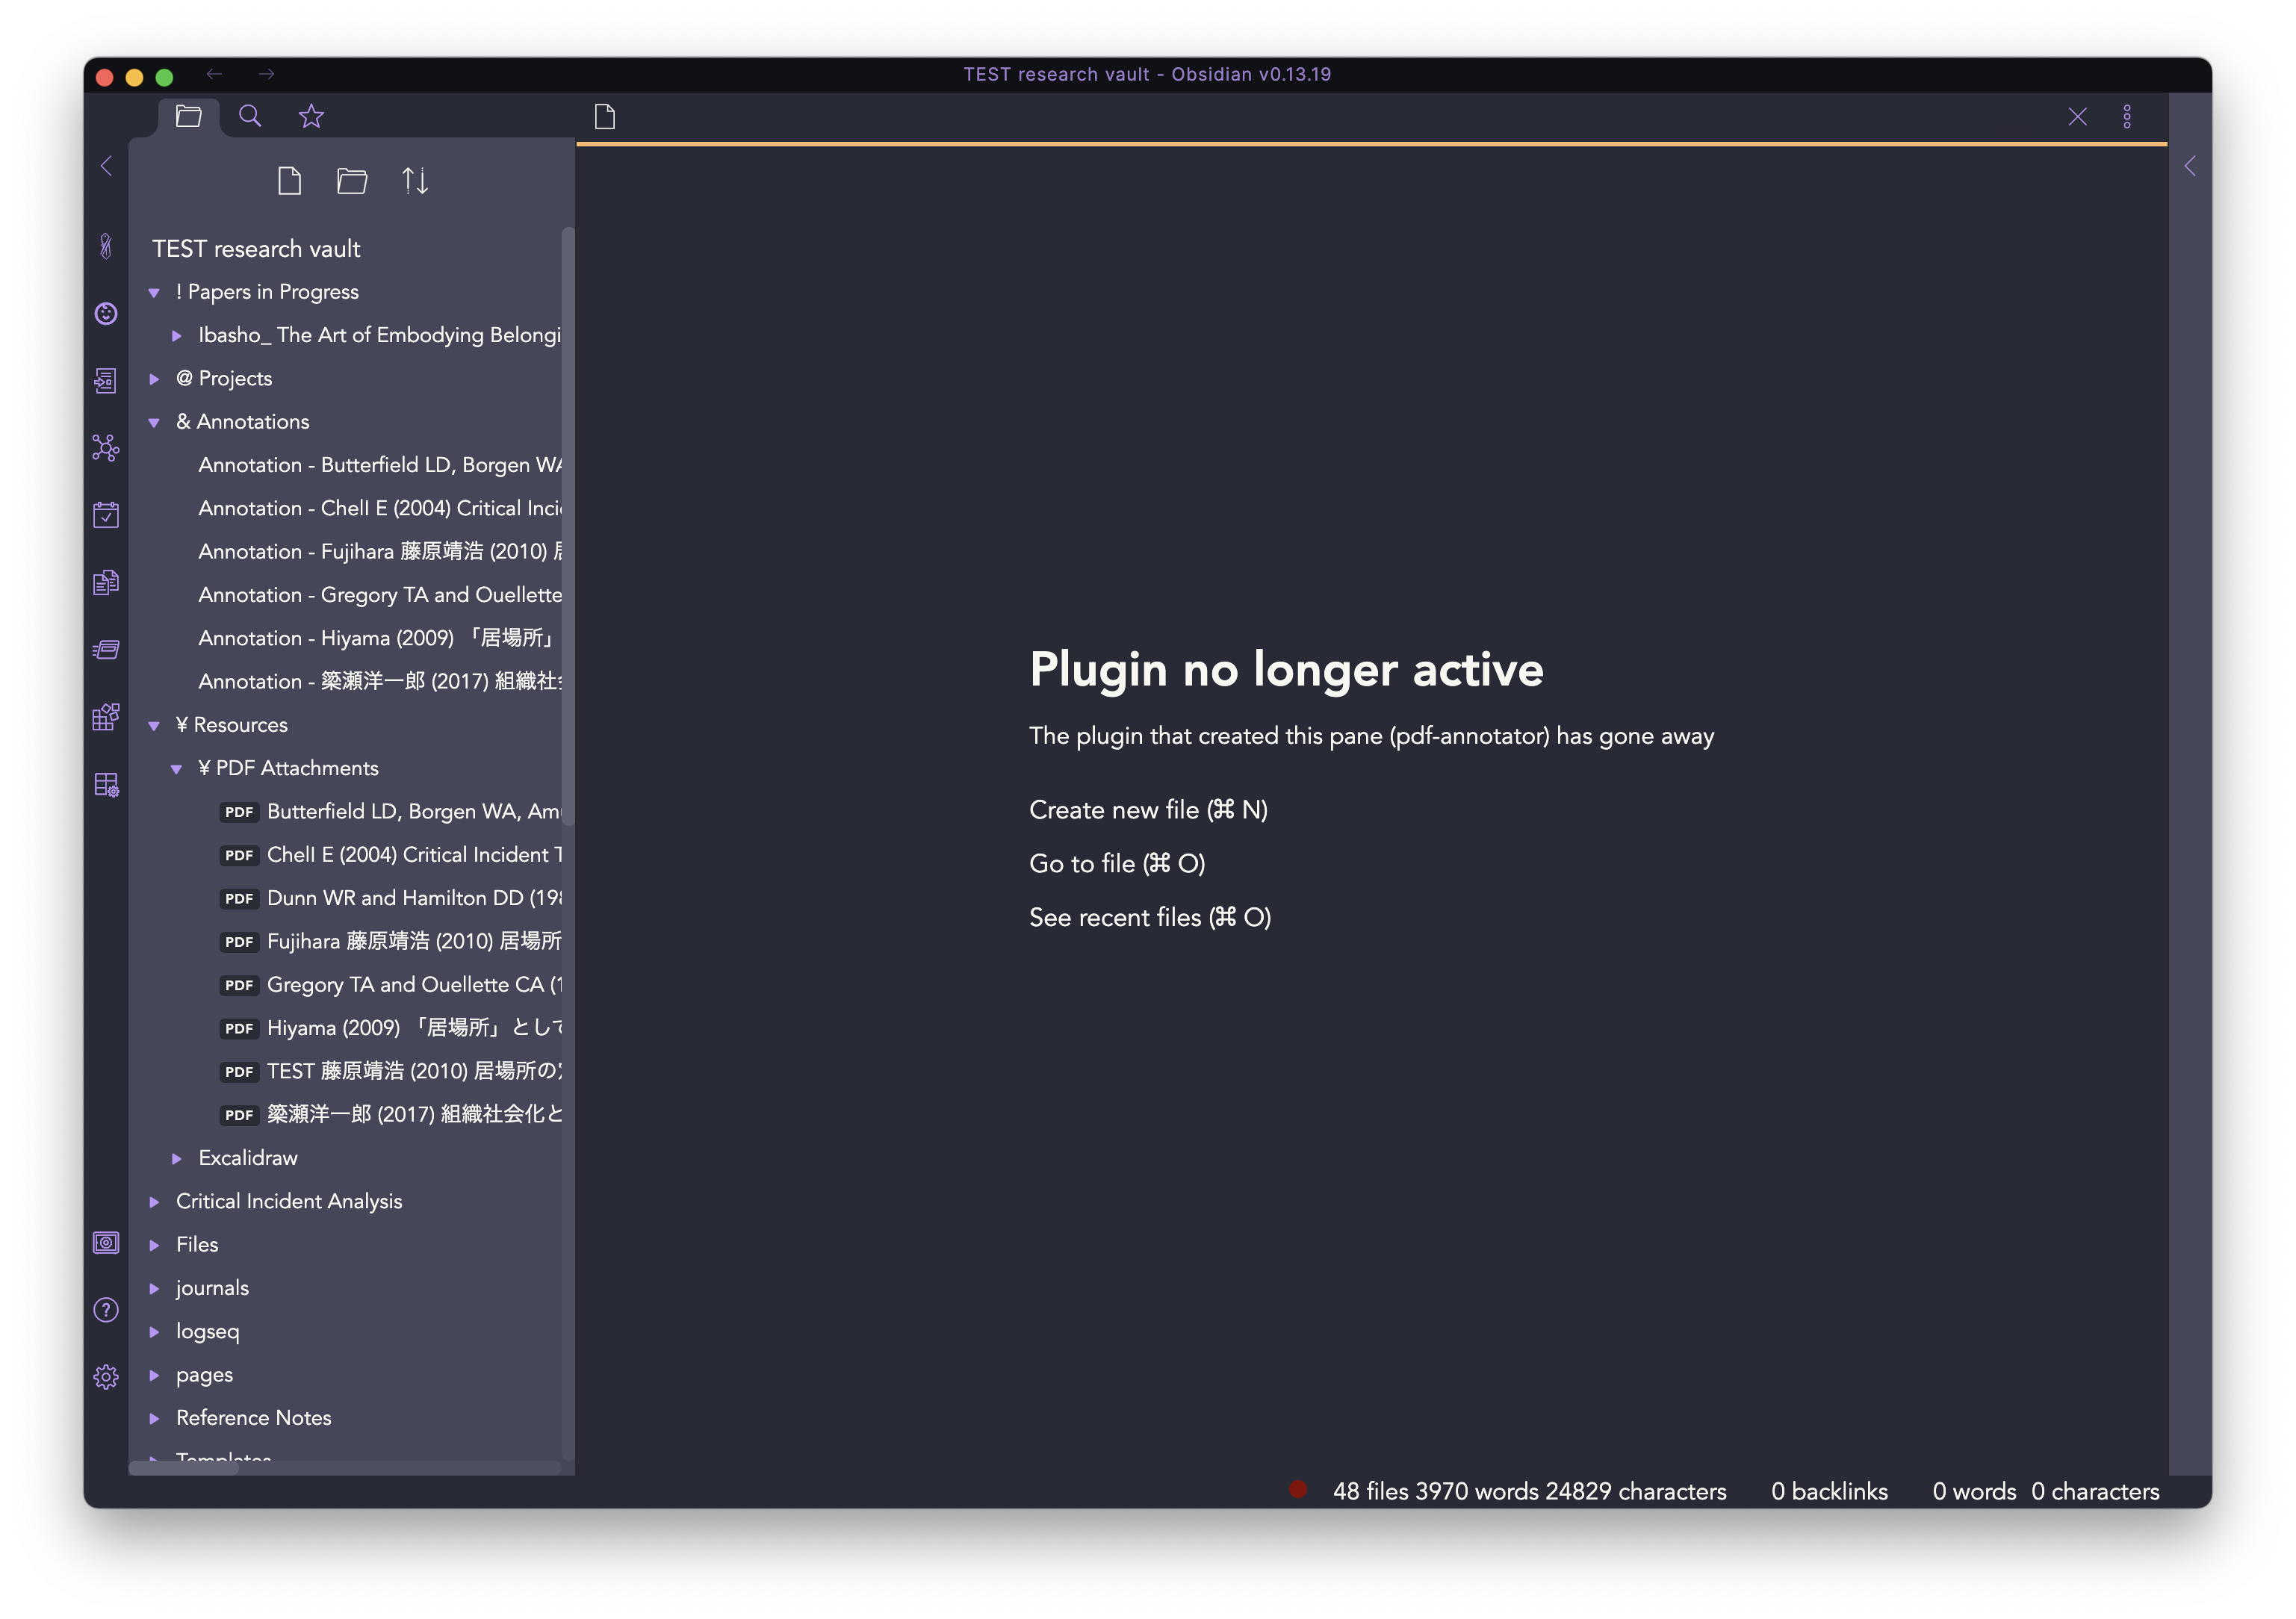Image resolution: width=2296 pixels, height=1619 pixels.
Task: Switch to the Search tab
Action: coord(250,116)
